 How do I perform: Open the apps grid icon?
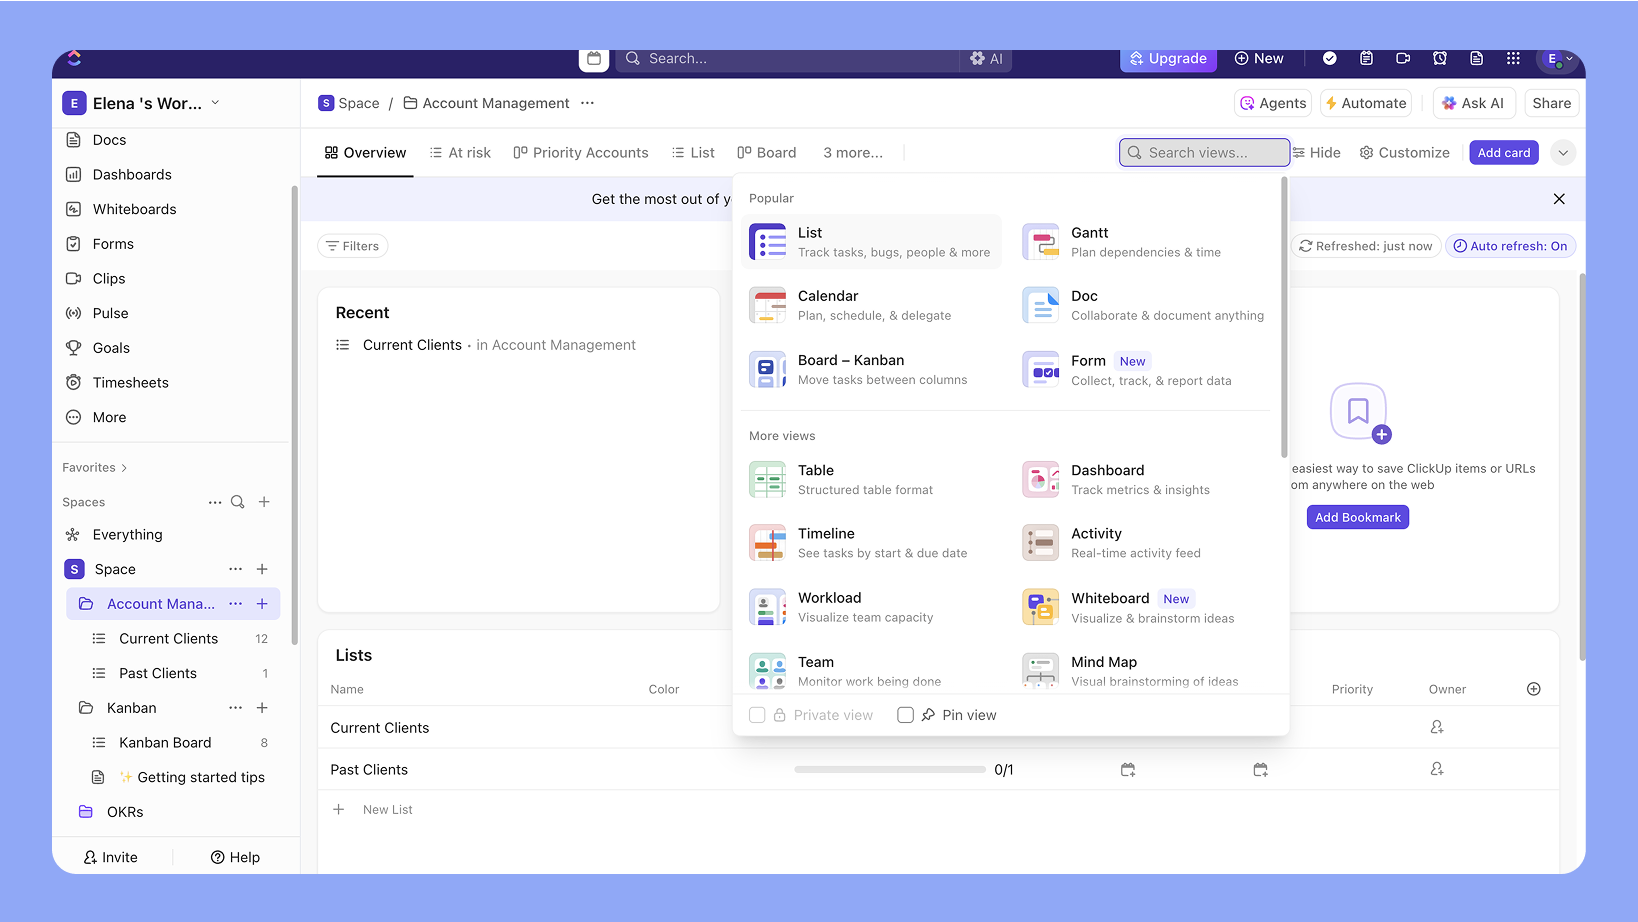1513,59
